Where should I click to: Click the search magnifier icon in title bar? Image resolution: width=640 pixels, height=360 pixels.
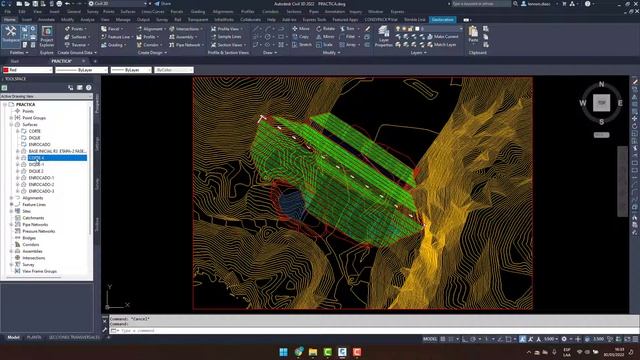[516, 4]
